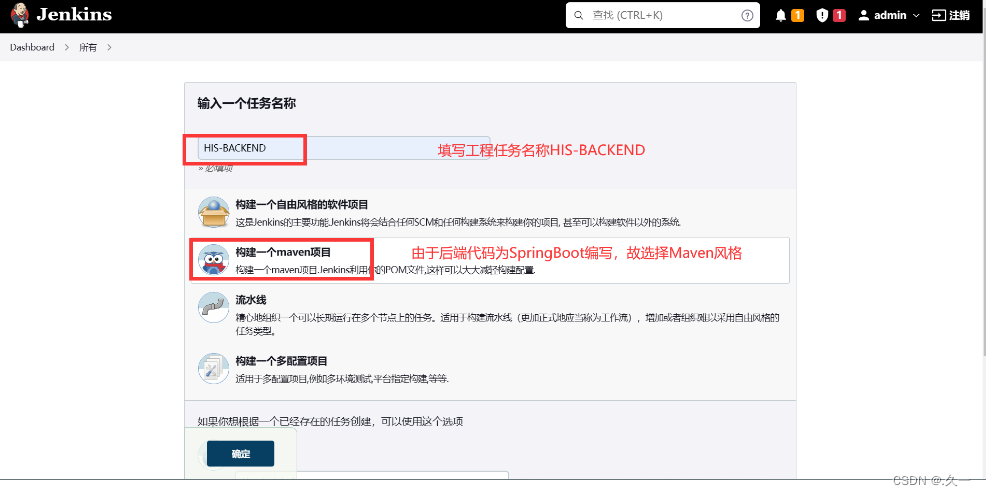The width and height of the screenshot is (986, 496).
Task: Select 构建一个自由风格的软件项目 option
Action: click(490, 212)
